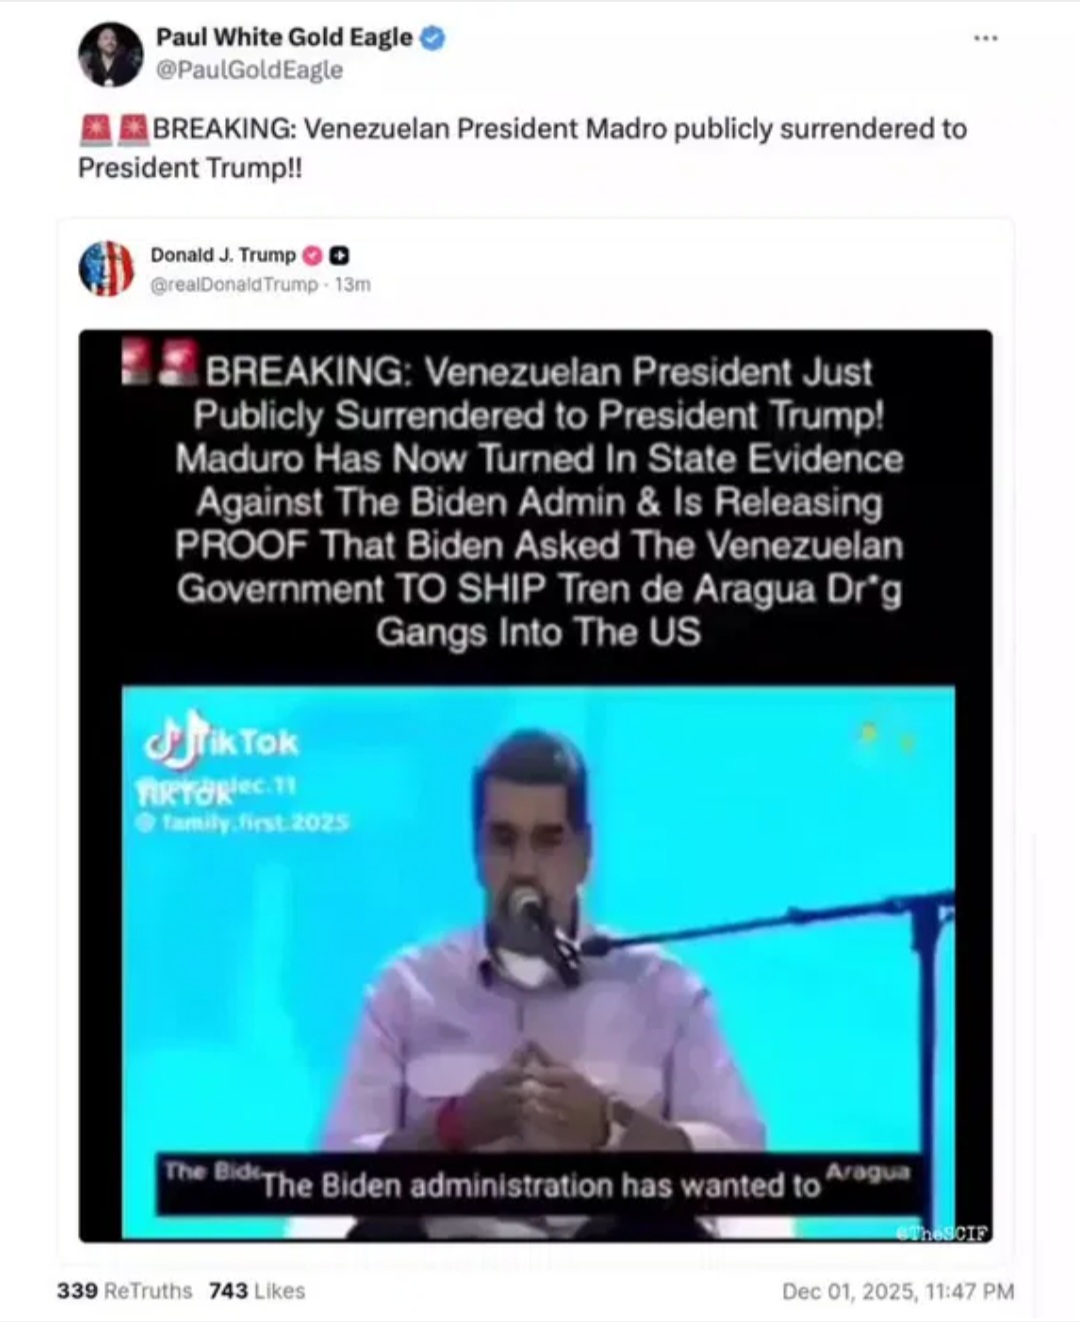Viewport: 1080px width, 1322px height.
Task: View the 743 Likes list
Action: (x=257, y=1291)
